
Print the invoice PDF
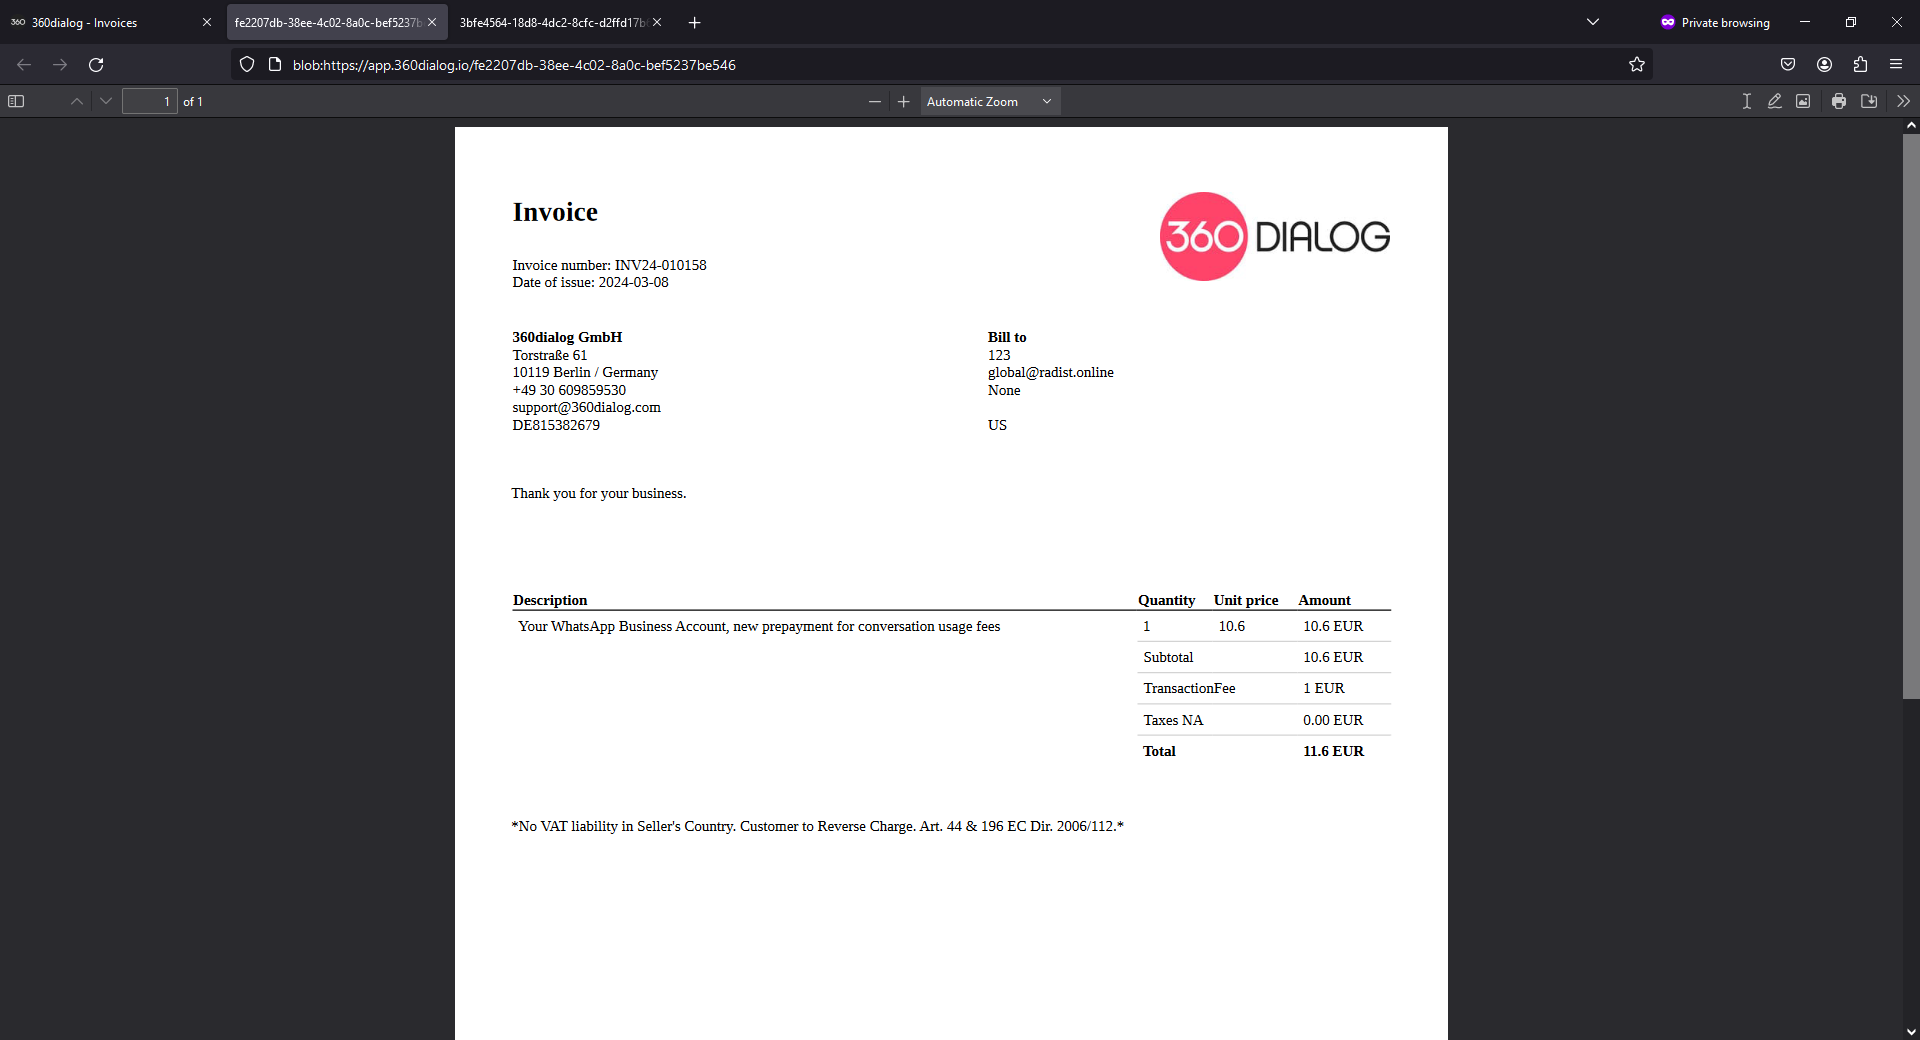click(x=1839, y=101)
